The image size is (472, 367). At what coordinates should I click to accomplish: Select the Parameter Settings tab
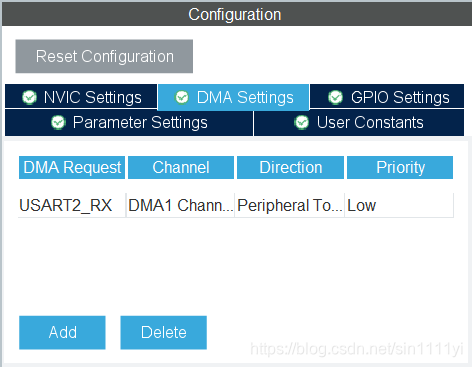click(x=129, y=123)
